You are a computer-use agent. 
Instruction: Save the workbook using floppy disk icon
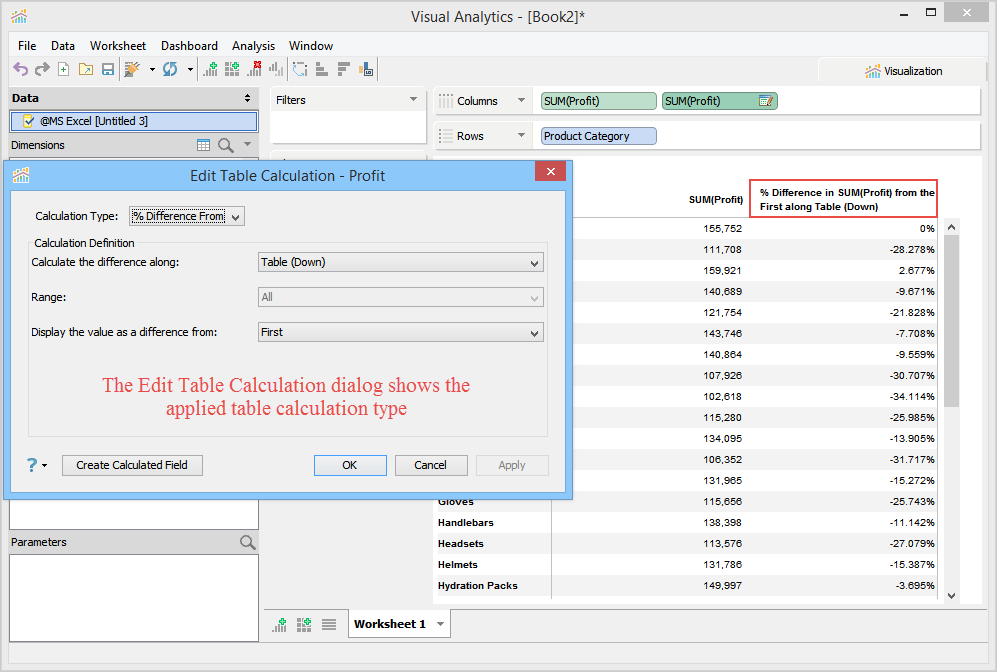[x=108, y=69]
